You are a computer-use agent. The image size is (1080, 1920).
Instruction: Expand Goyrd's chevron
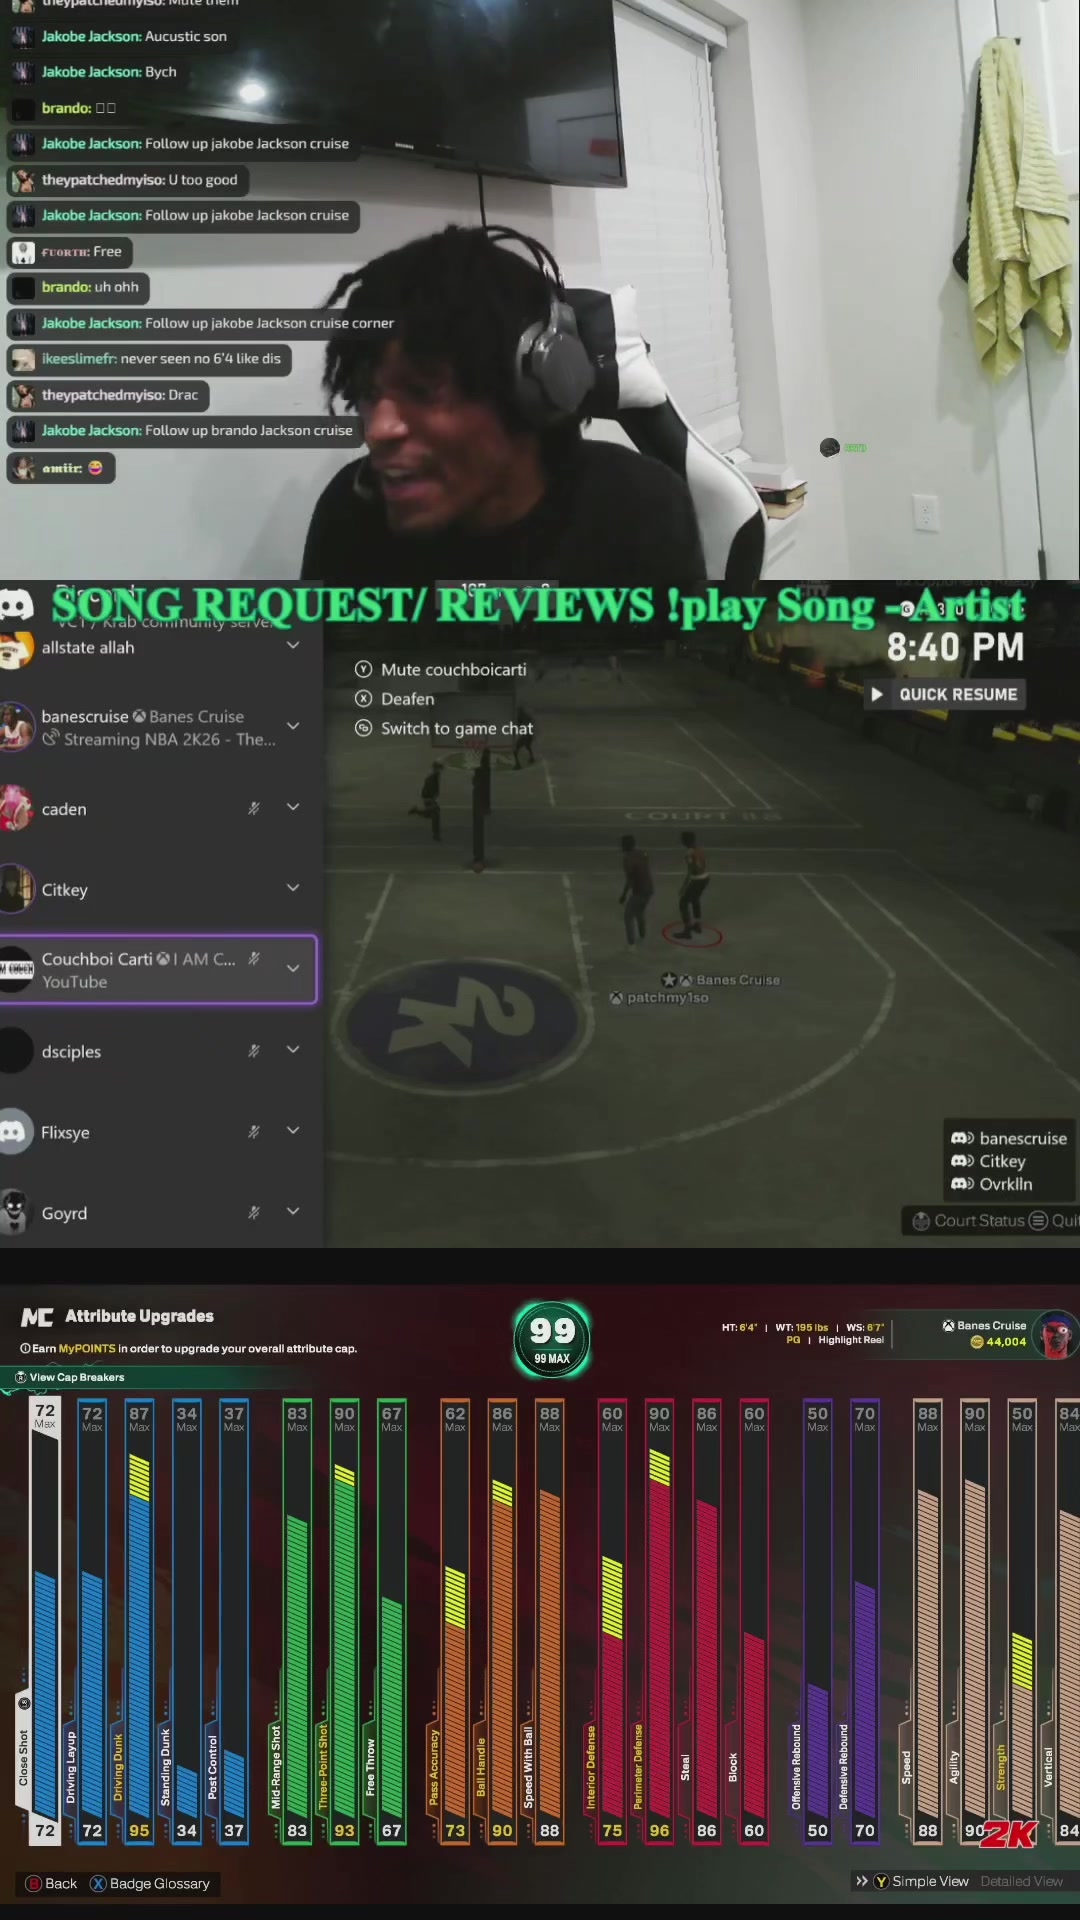pyautogui.click(x=293, y=1211)
